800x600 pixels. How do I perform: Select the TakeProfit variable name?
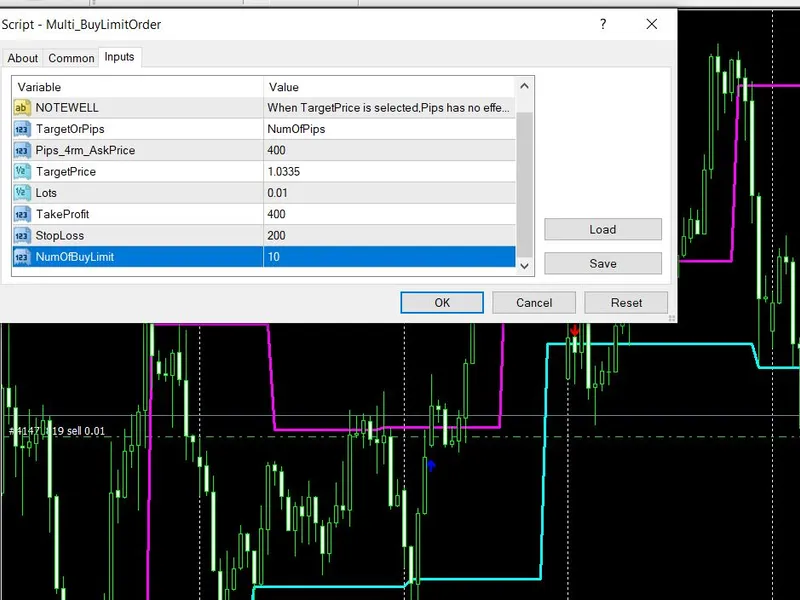coord(62,214)
